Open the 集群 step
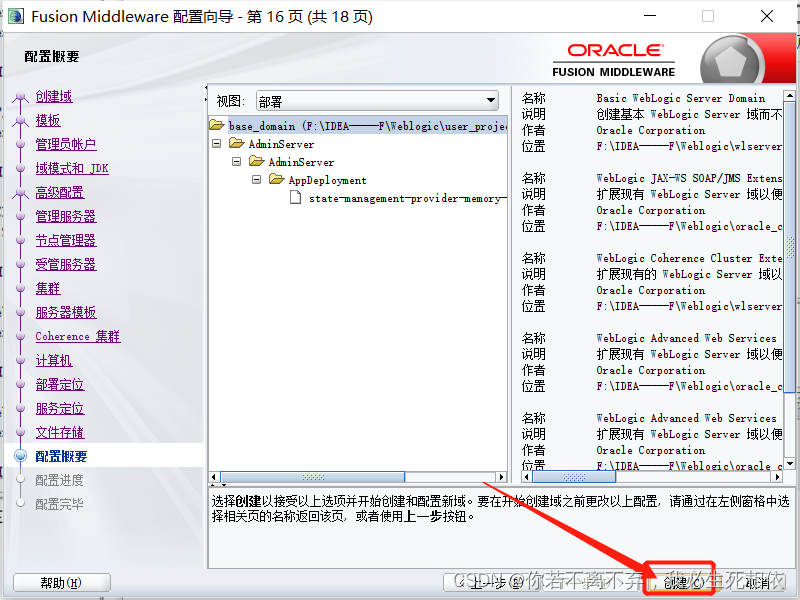800x600 pixels. pos(48,288)
